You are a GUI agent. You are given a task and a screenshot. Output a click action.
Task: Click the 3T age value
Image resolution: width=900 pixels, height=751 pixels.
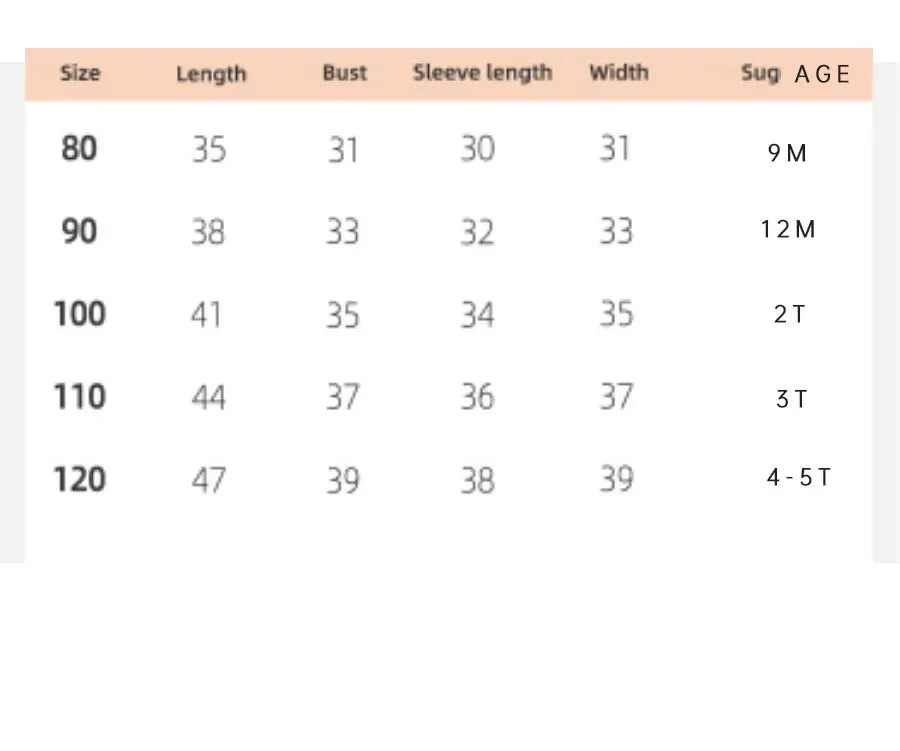click(x=791, y=399)
